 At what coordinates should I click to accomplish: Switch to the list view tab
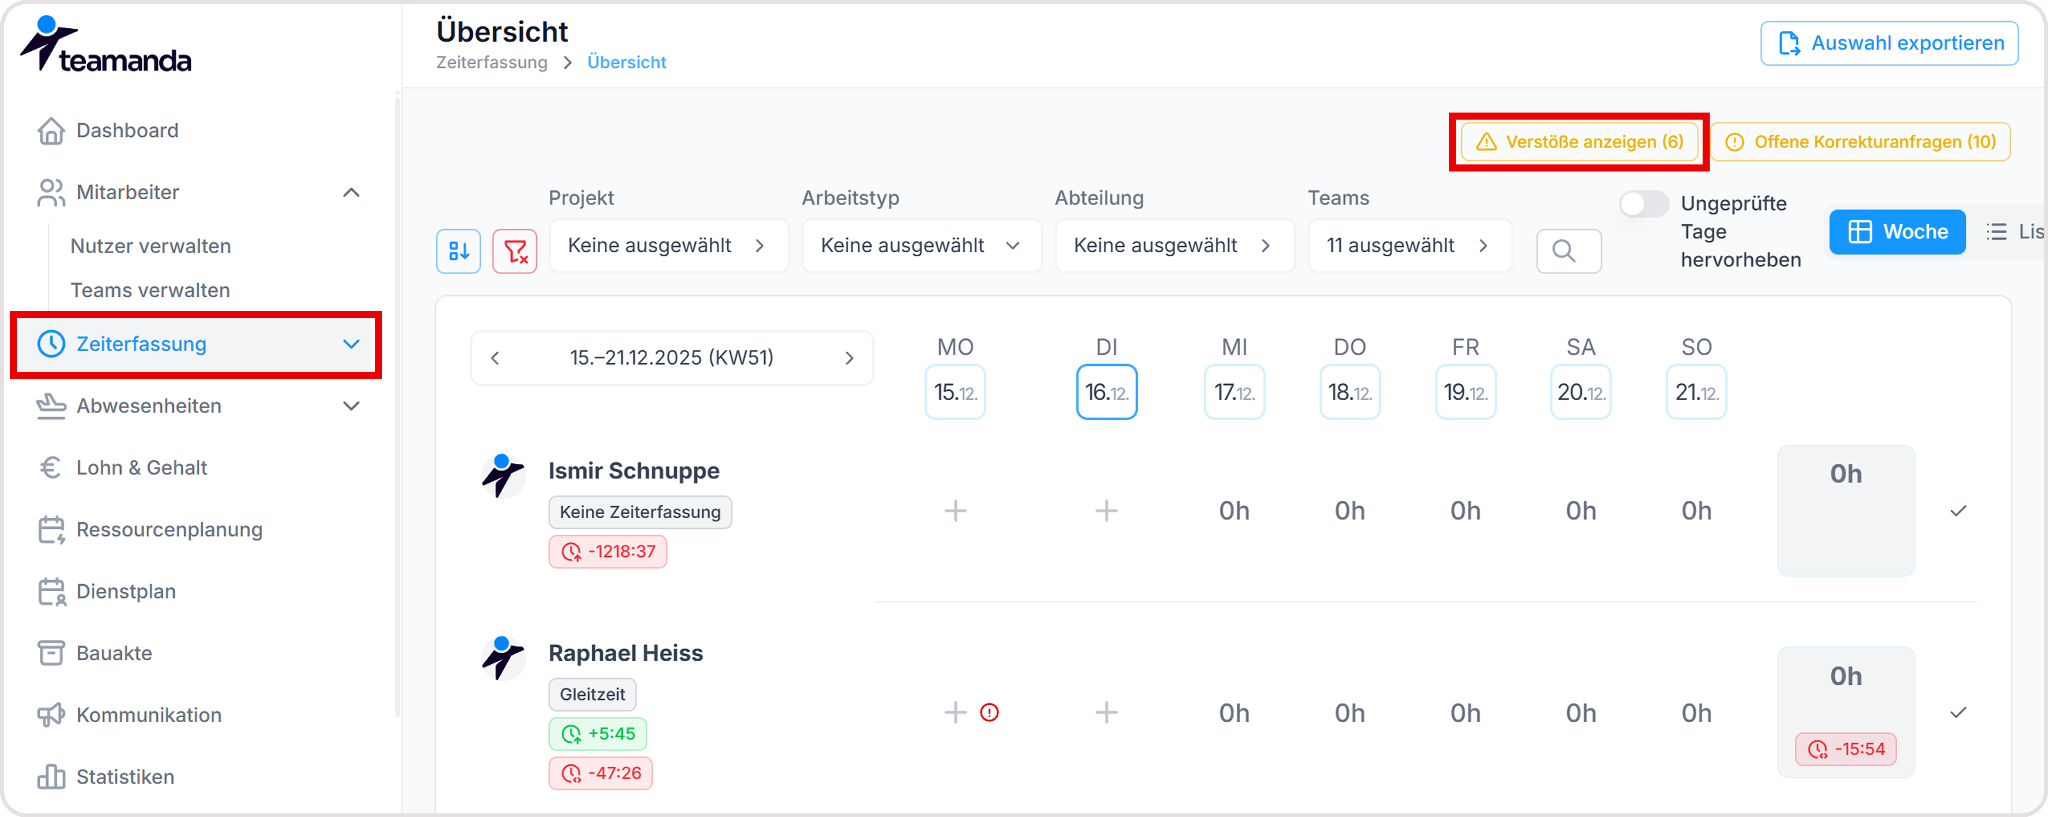tap(2015, 232)
